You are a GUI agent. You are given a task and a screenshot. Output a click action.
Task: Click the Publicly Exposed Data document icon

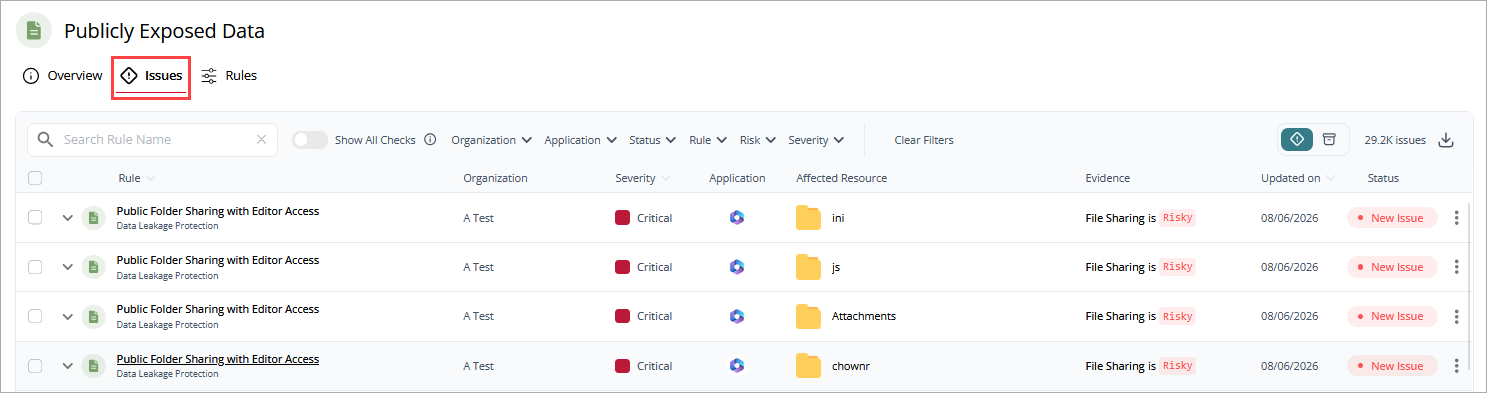point(33,30)
